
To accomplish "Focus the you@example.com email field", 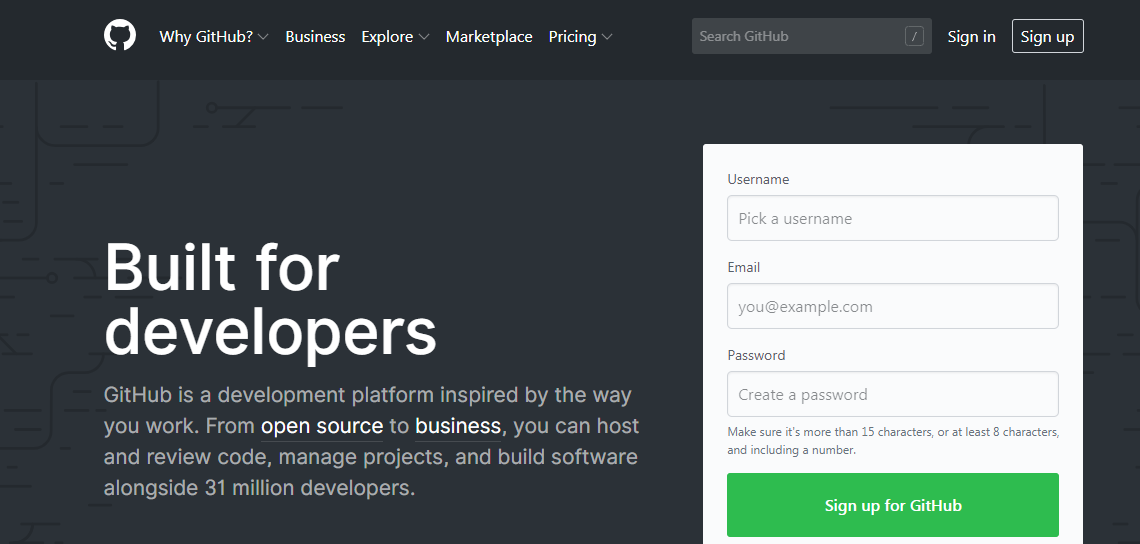I will pyautogui.click(x=892, y=306).
